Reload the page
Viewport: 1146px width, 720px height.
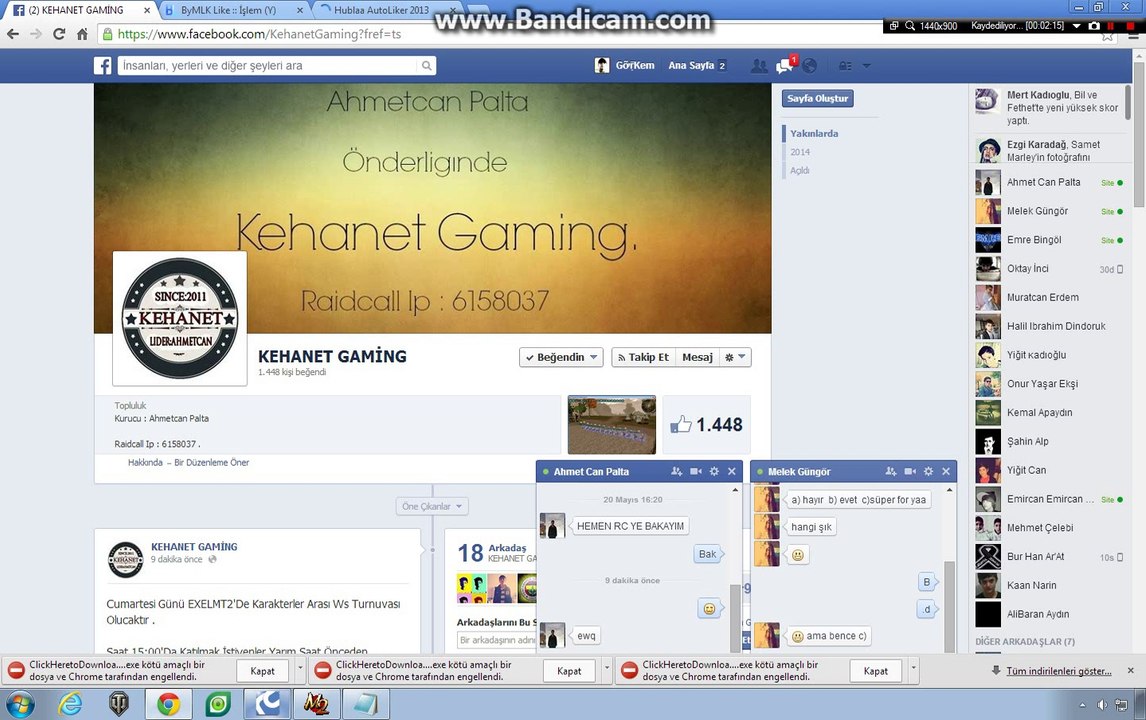[59, 34]
